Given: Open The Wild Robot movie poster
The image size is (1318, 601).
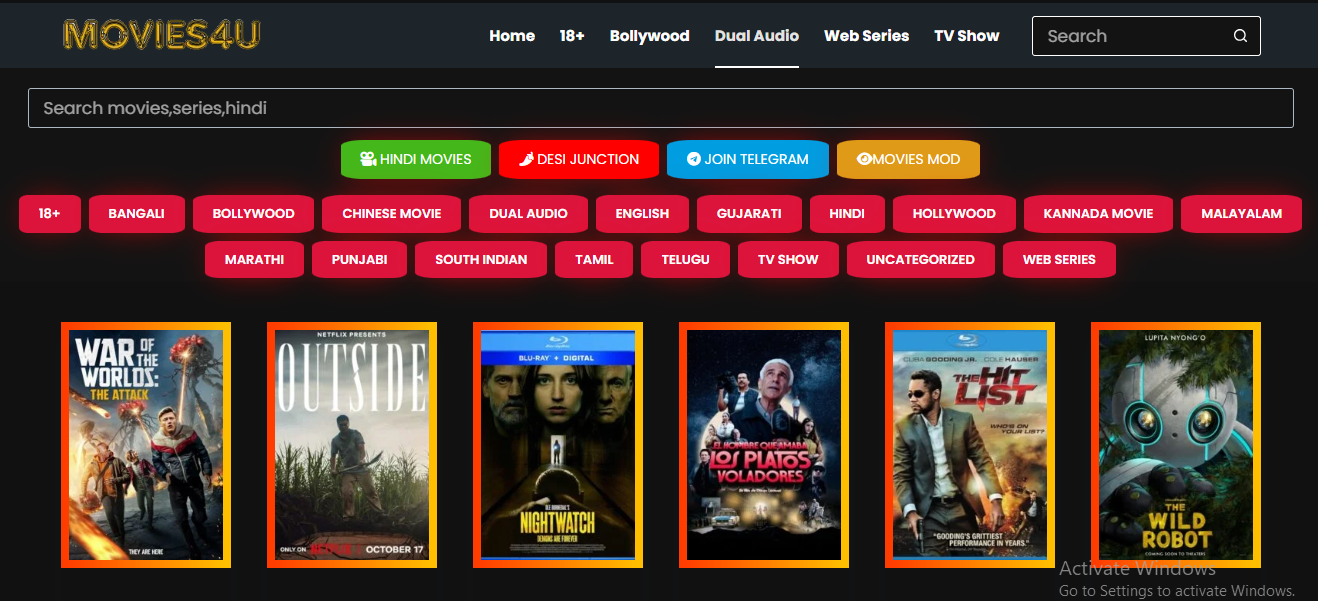Looking at the screenshot, I should (x=1176, y=445).
